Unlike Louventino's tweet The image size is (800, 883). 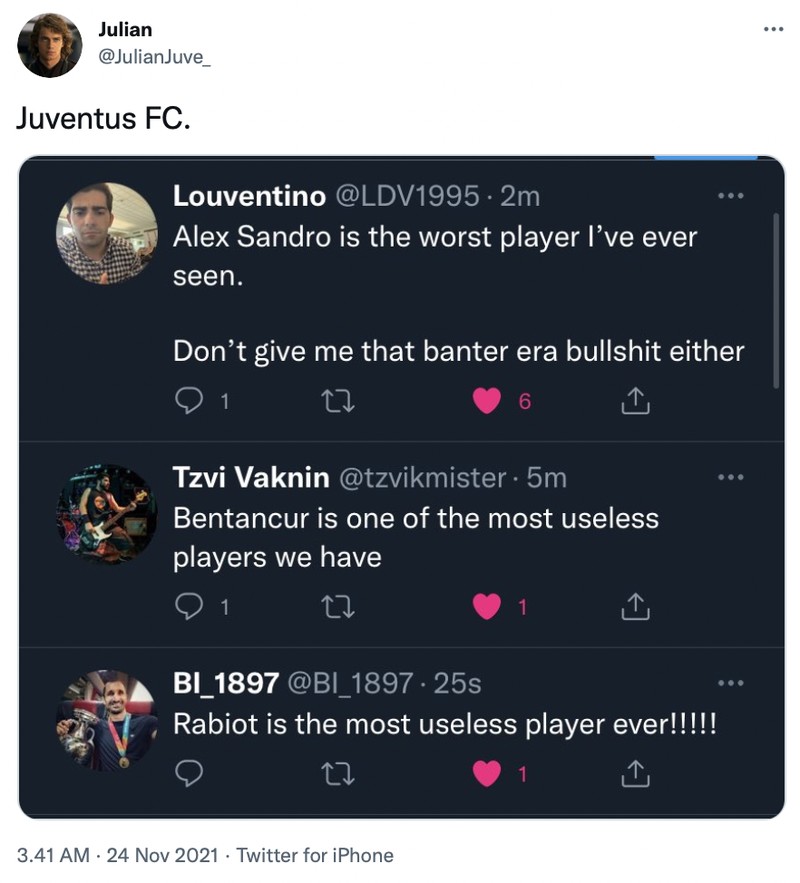[487, 401]
